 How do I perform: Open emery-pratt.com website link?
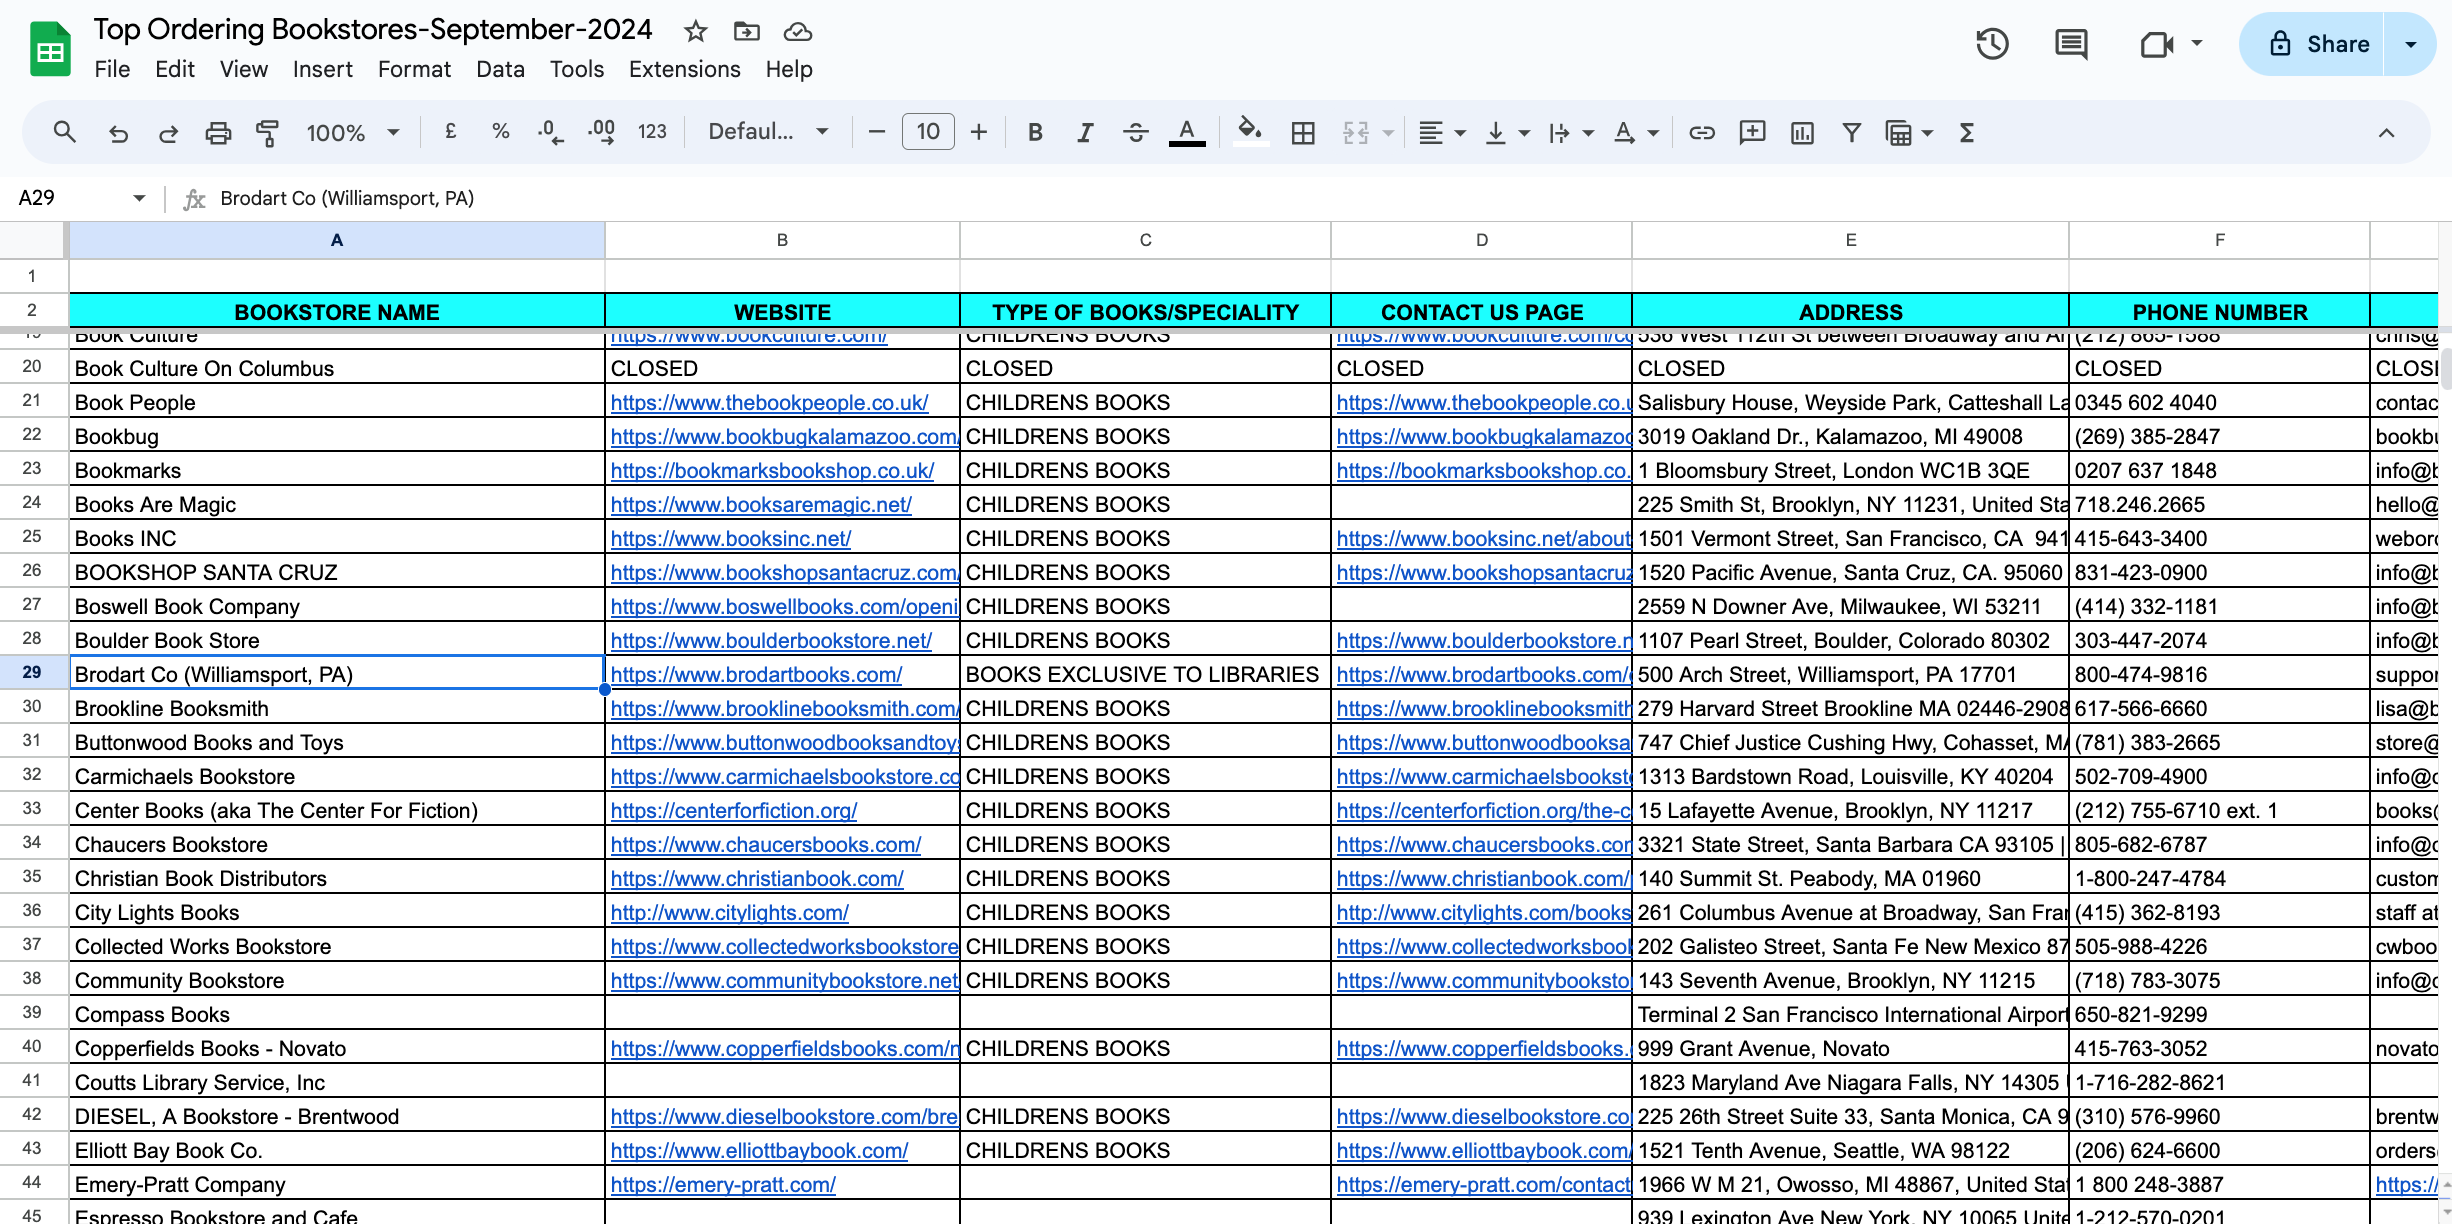pos(723,1184)
